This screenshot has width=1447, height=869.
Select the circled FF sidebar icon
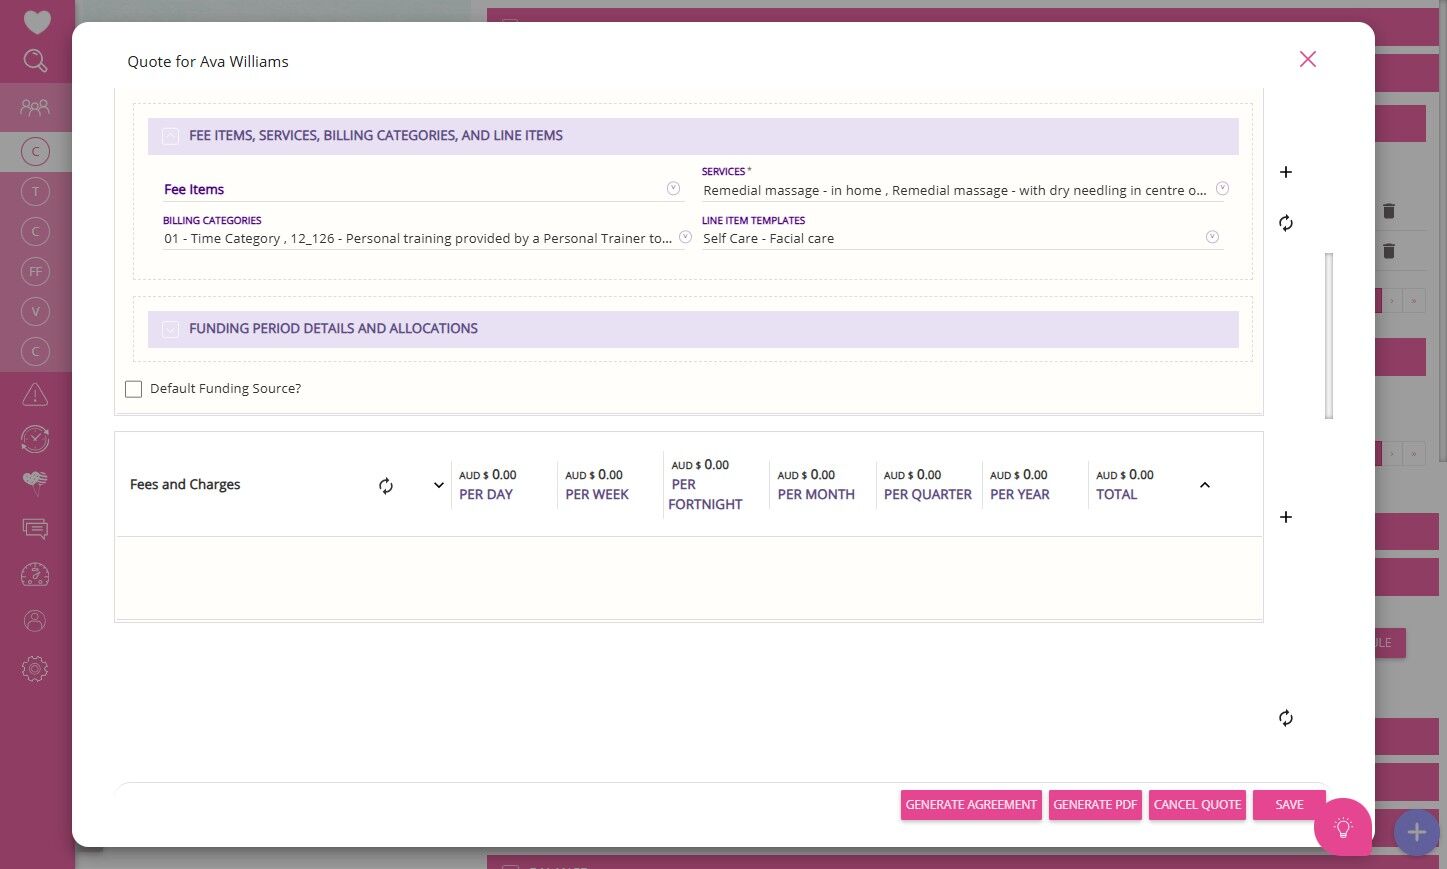click(x=35, y=271)
